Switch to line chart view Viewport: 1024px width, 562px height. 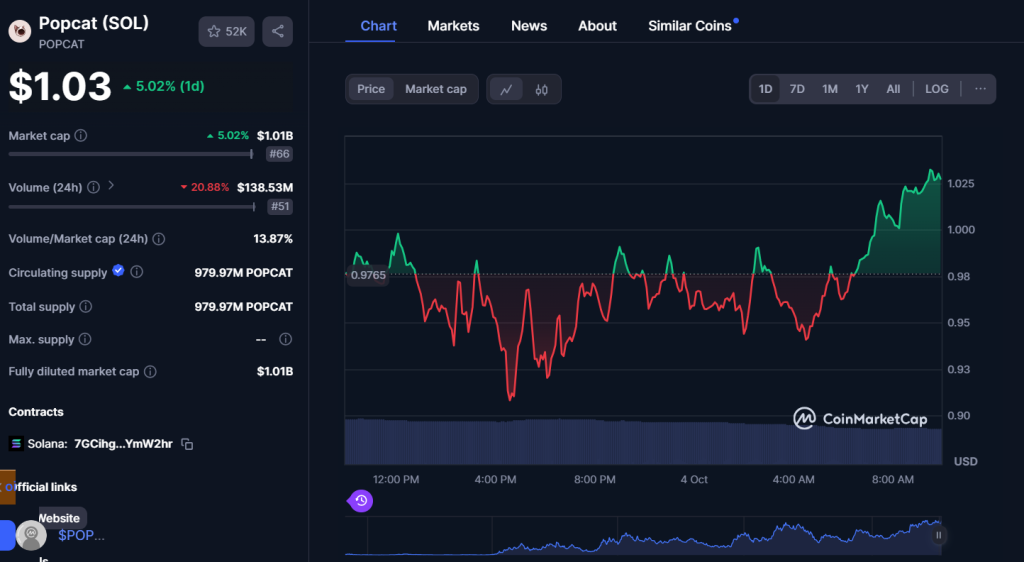[x=506, y=89]
